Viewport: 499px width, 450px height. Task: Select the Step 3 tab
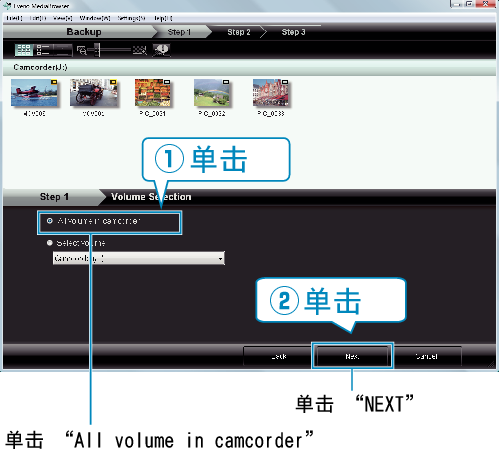(293, 32)
